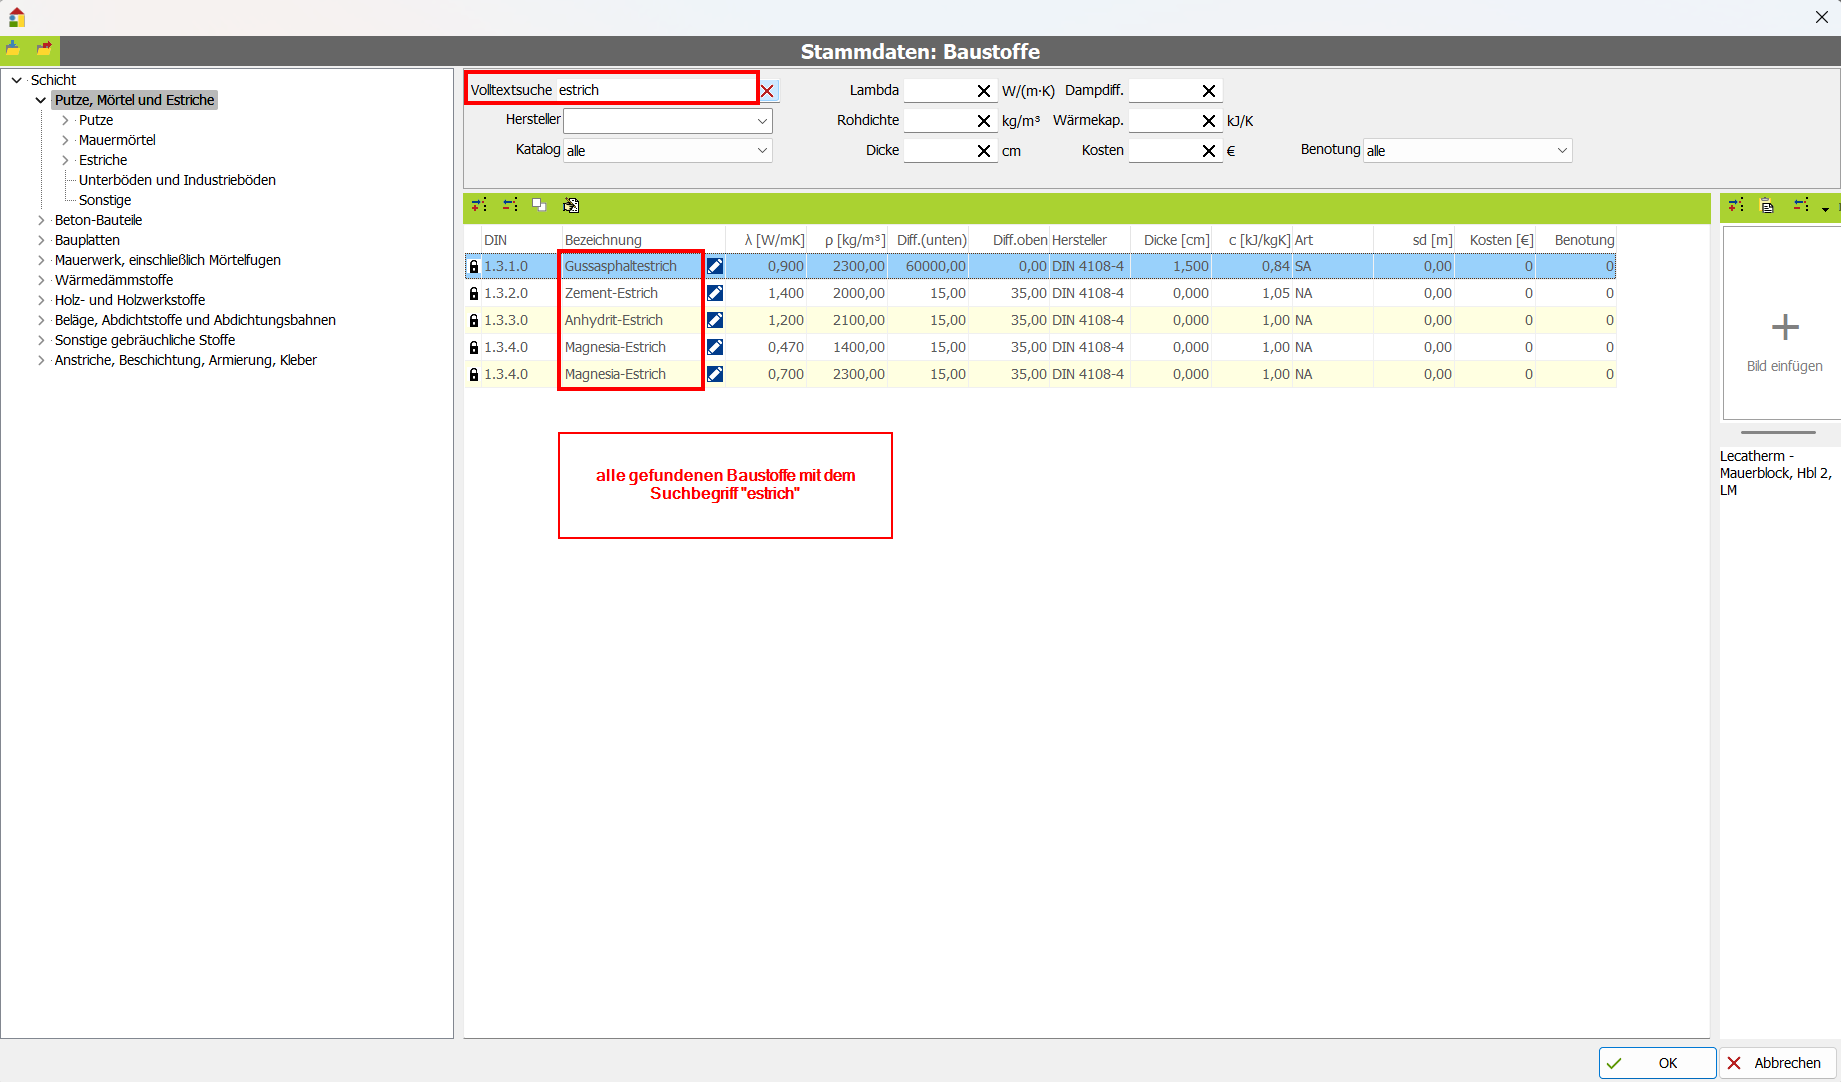This screenshot has width=1841, height=1082.
Task: Click edit pencil icon for Zement-Estrich
Action: point(715,293)
